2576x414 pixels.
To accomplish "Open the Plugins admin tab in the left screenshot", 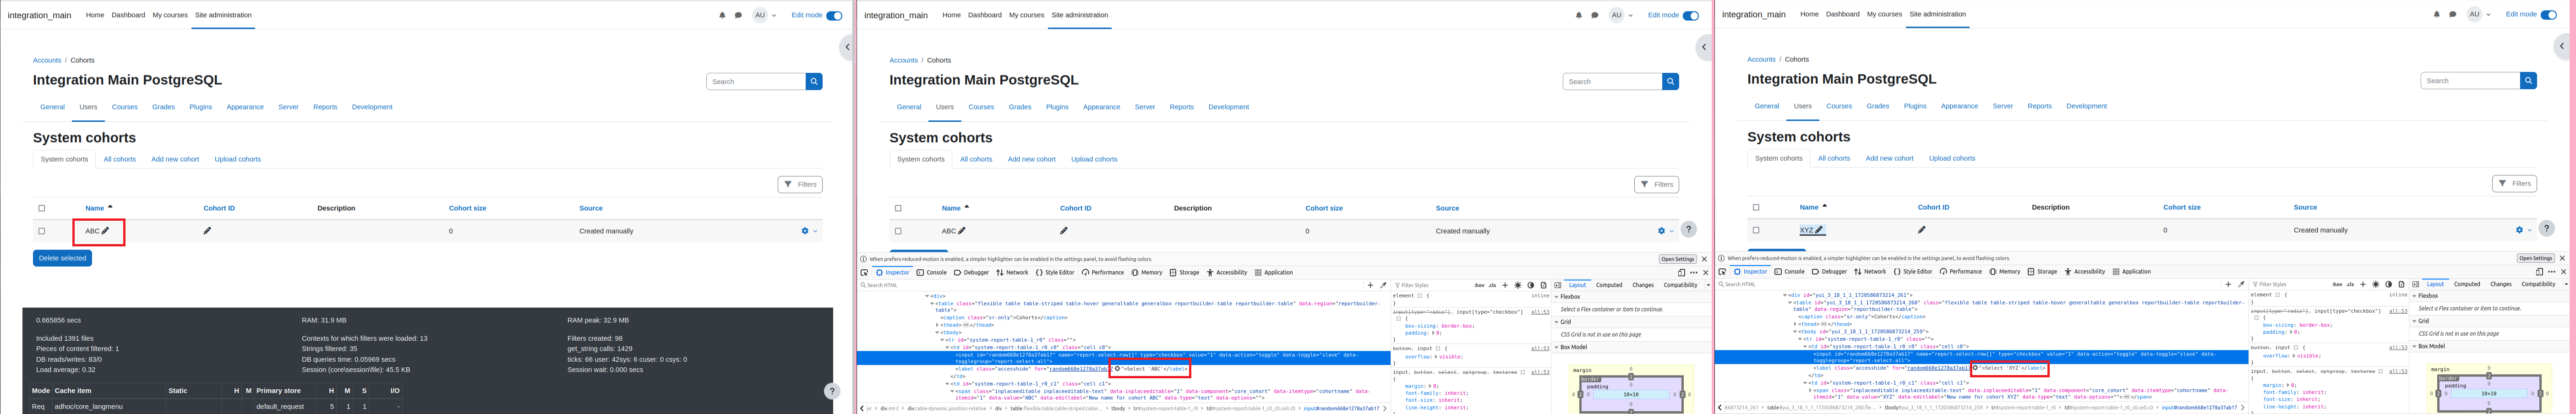I will point(201,107).
